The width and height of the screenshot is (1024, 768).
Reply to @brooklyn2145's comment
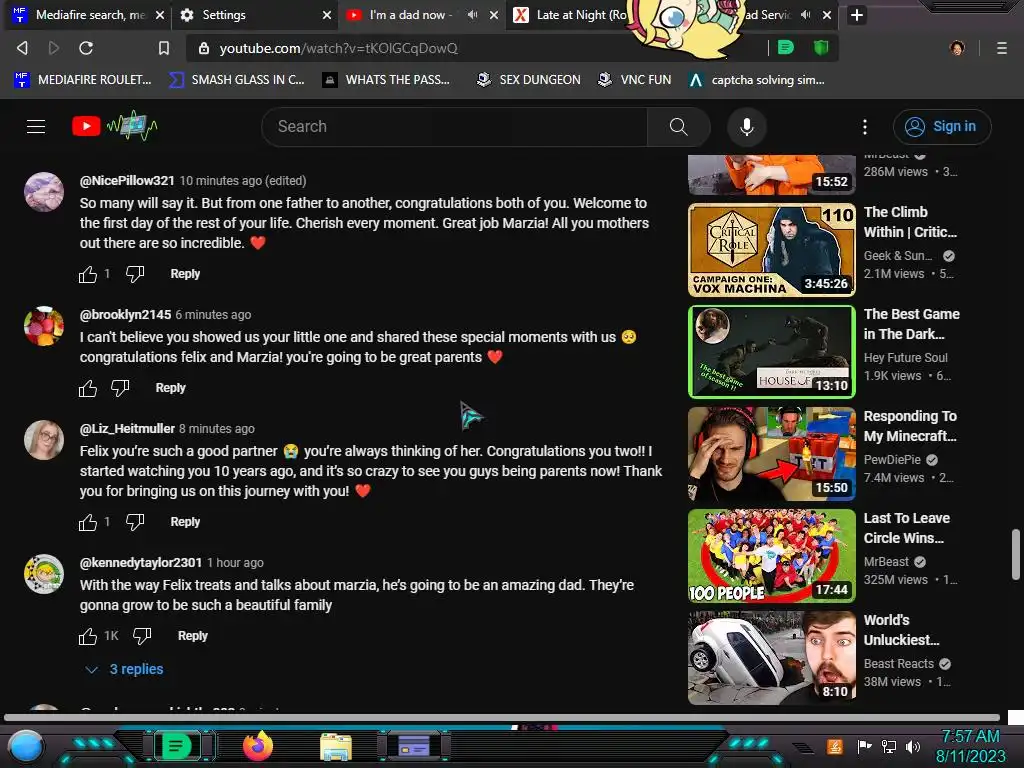(x=170, y=388)
